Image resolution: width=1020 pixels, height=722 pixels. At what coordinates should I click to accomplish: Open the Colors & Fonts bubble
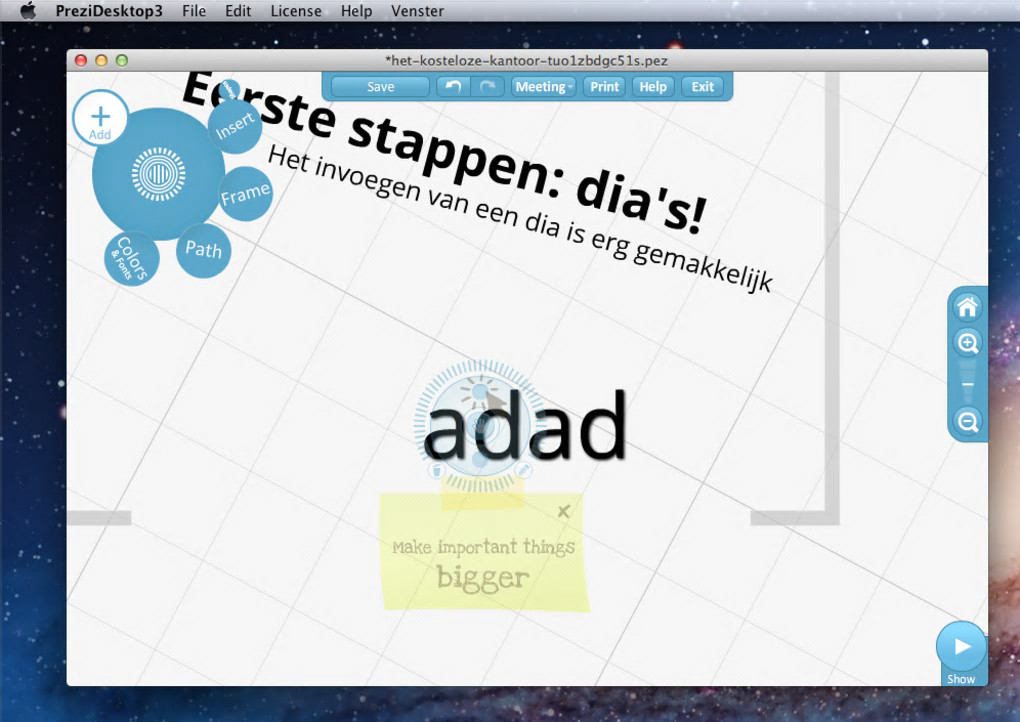131,259
